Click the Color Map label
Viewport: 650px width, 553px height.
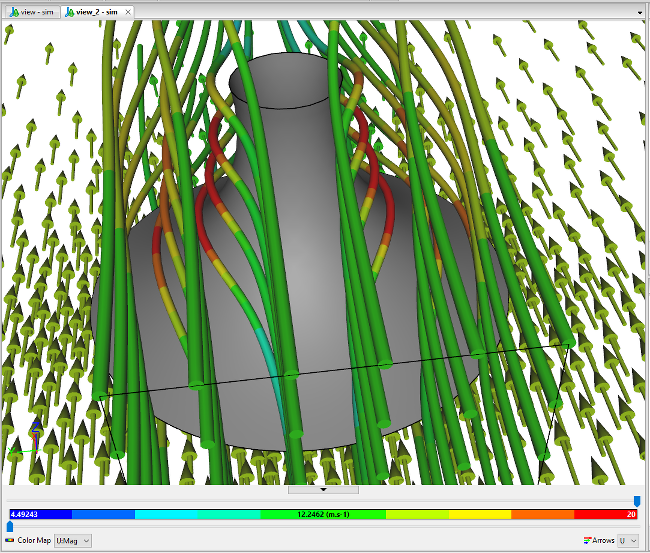pyautogui.click(x=34, y=540)
